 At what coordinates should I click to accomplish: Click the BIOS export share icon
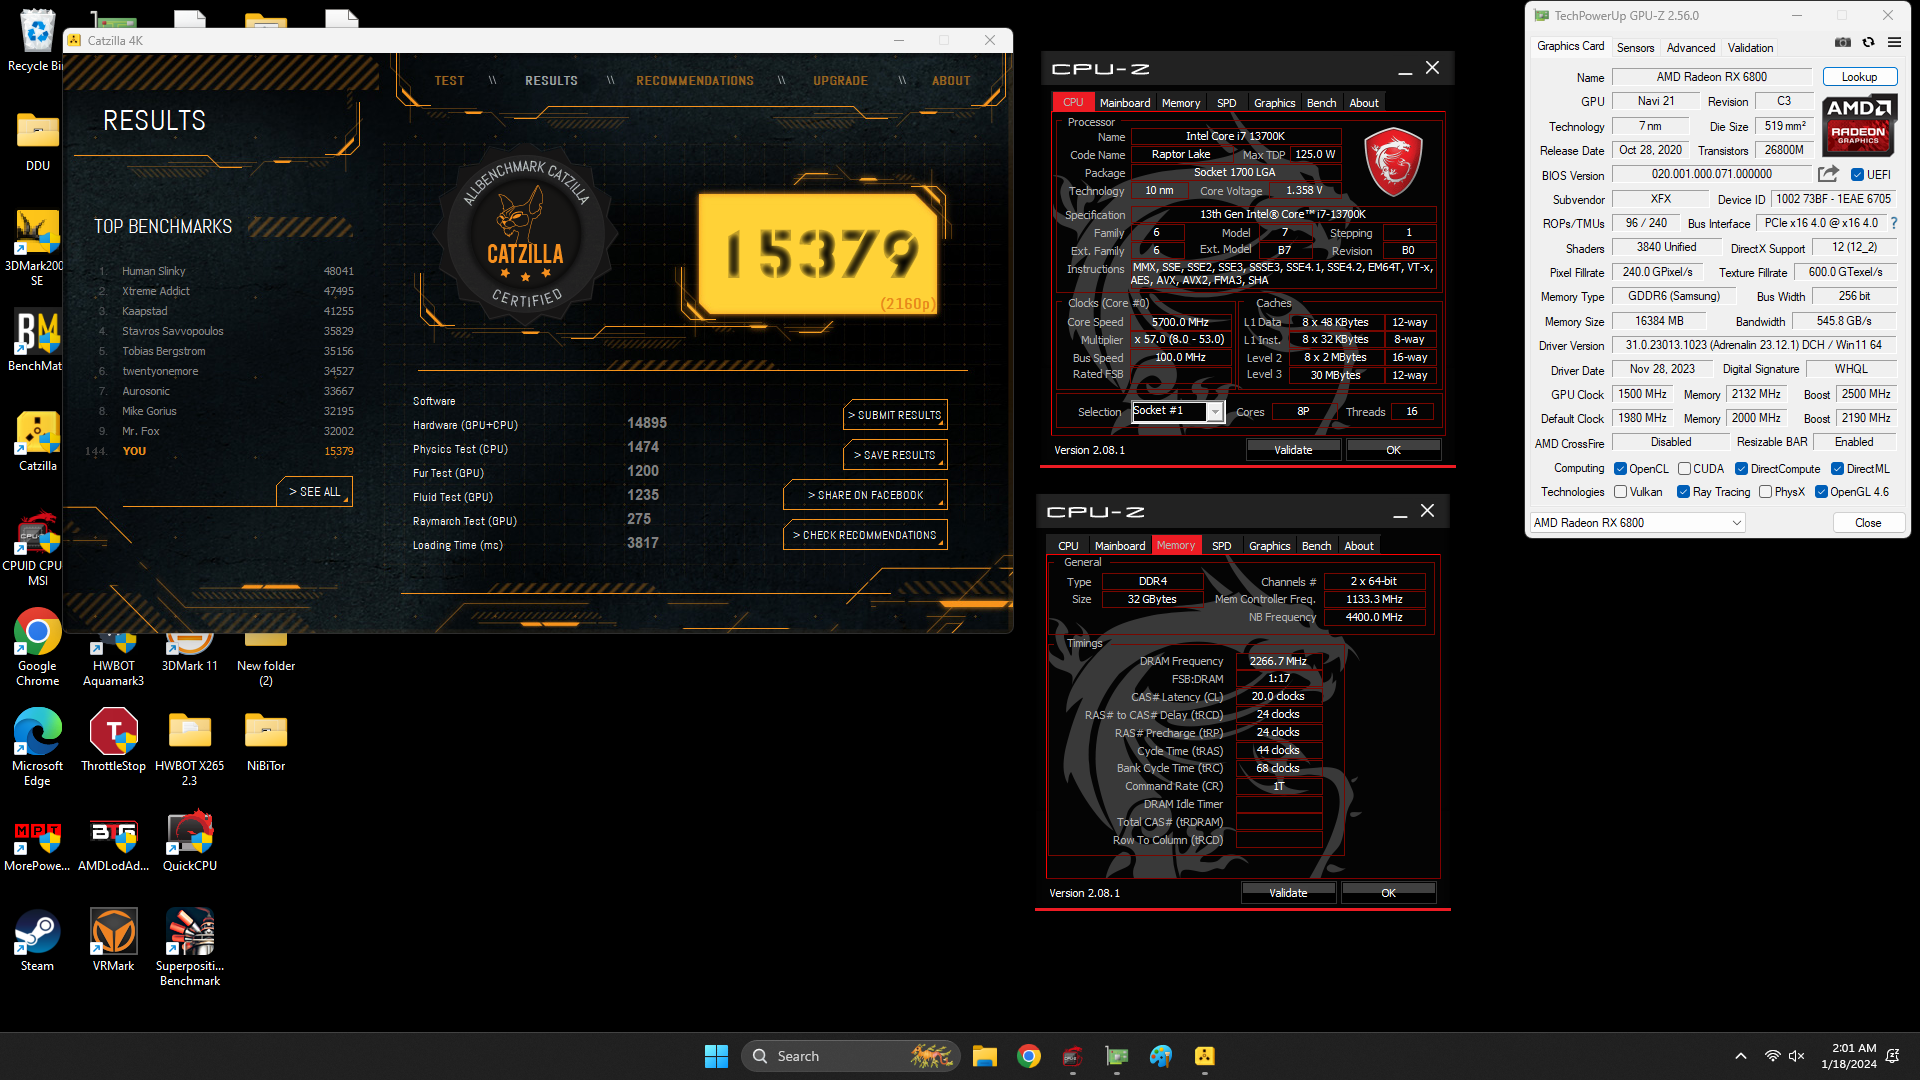click(x=1828, y=174)
